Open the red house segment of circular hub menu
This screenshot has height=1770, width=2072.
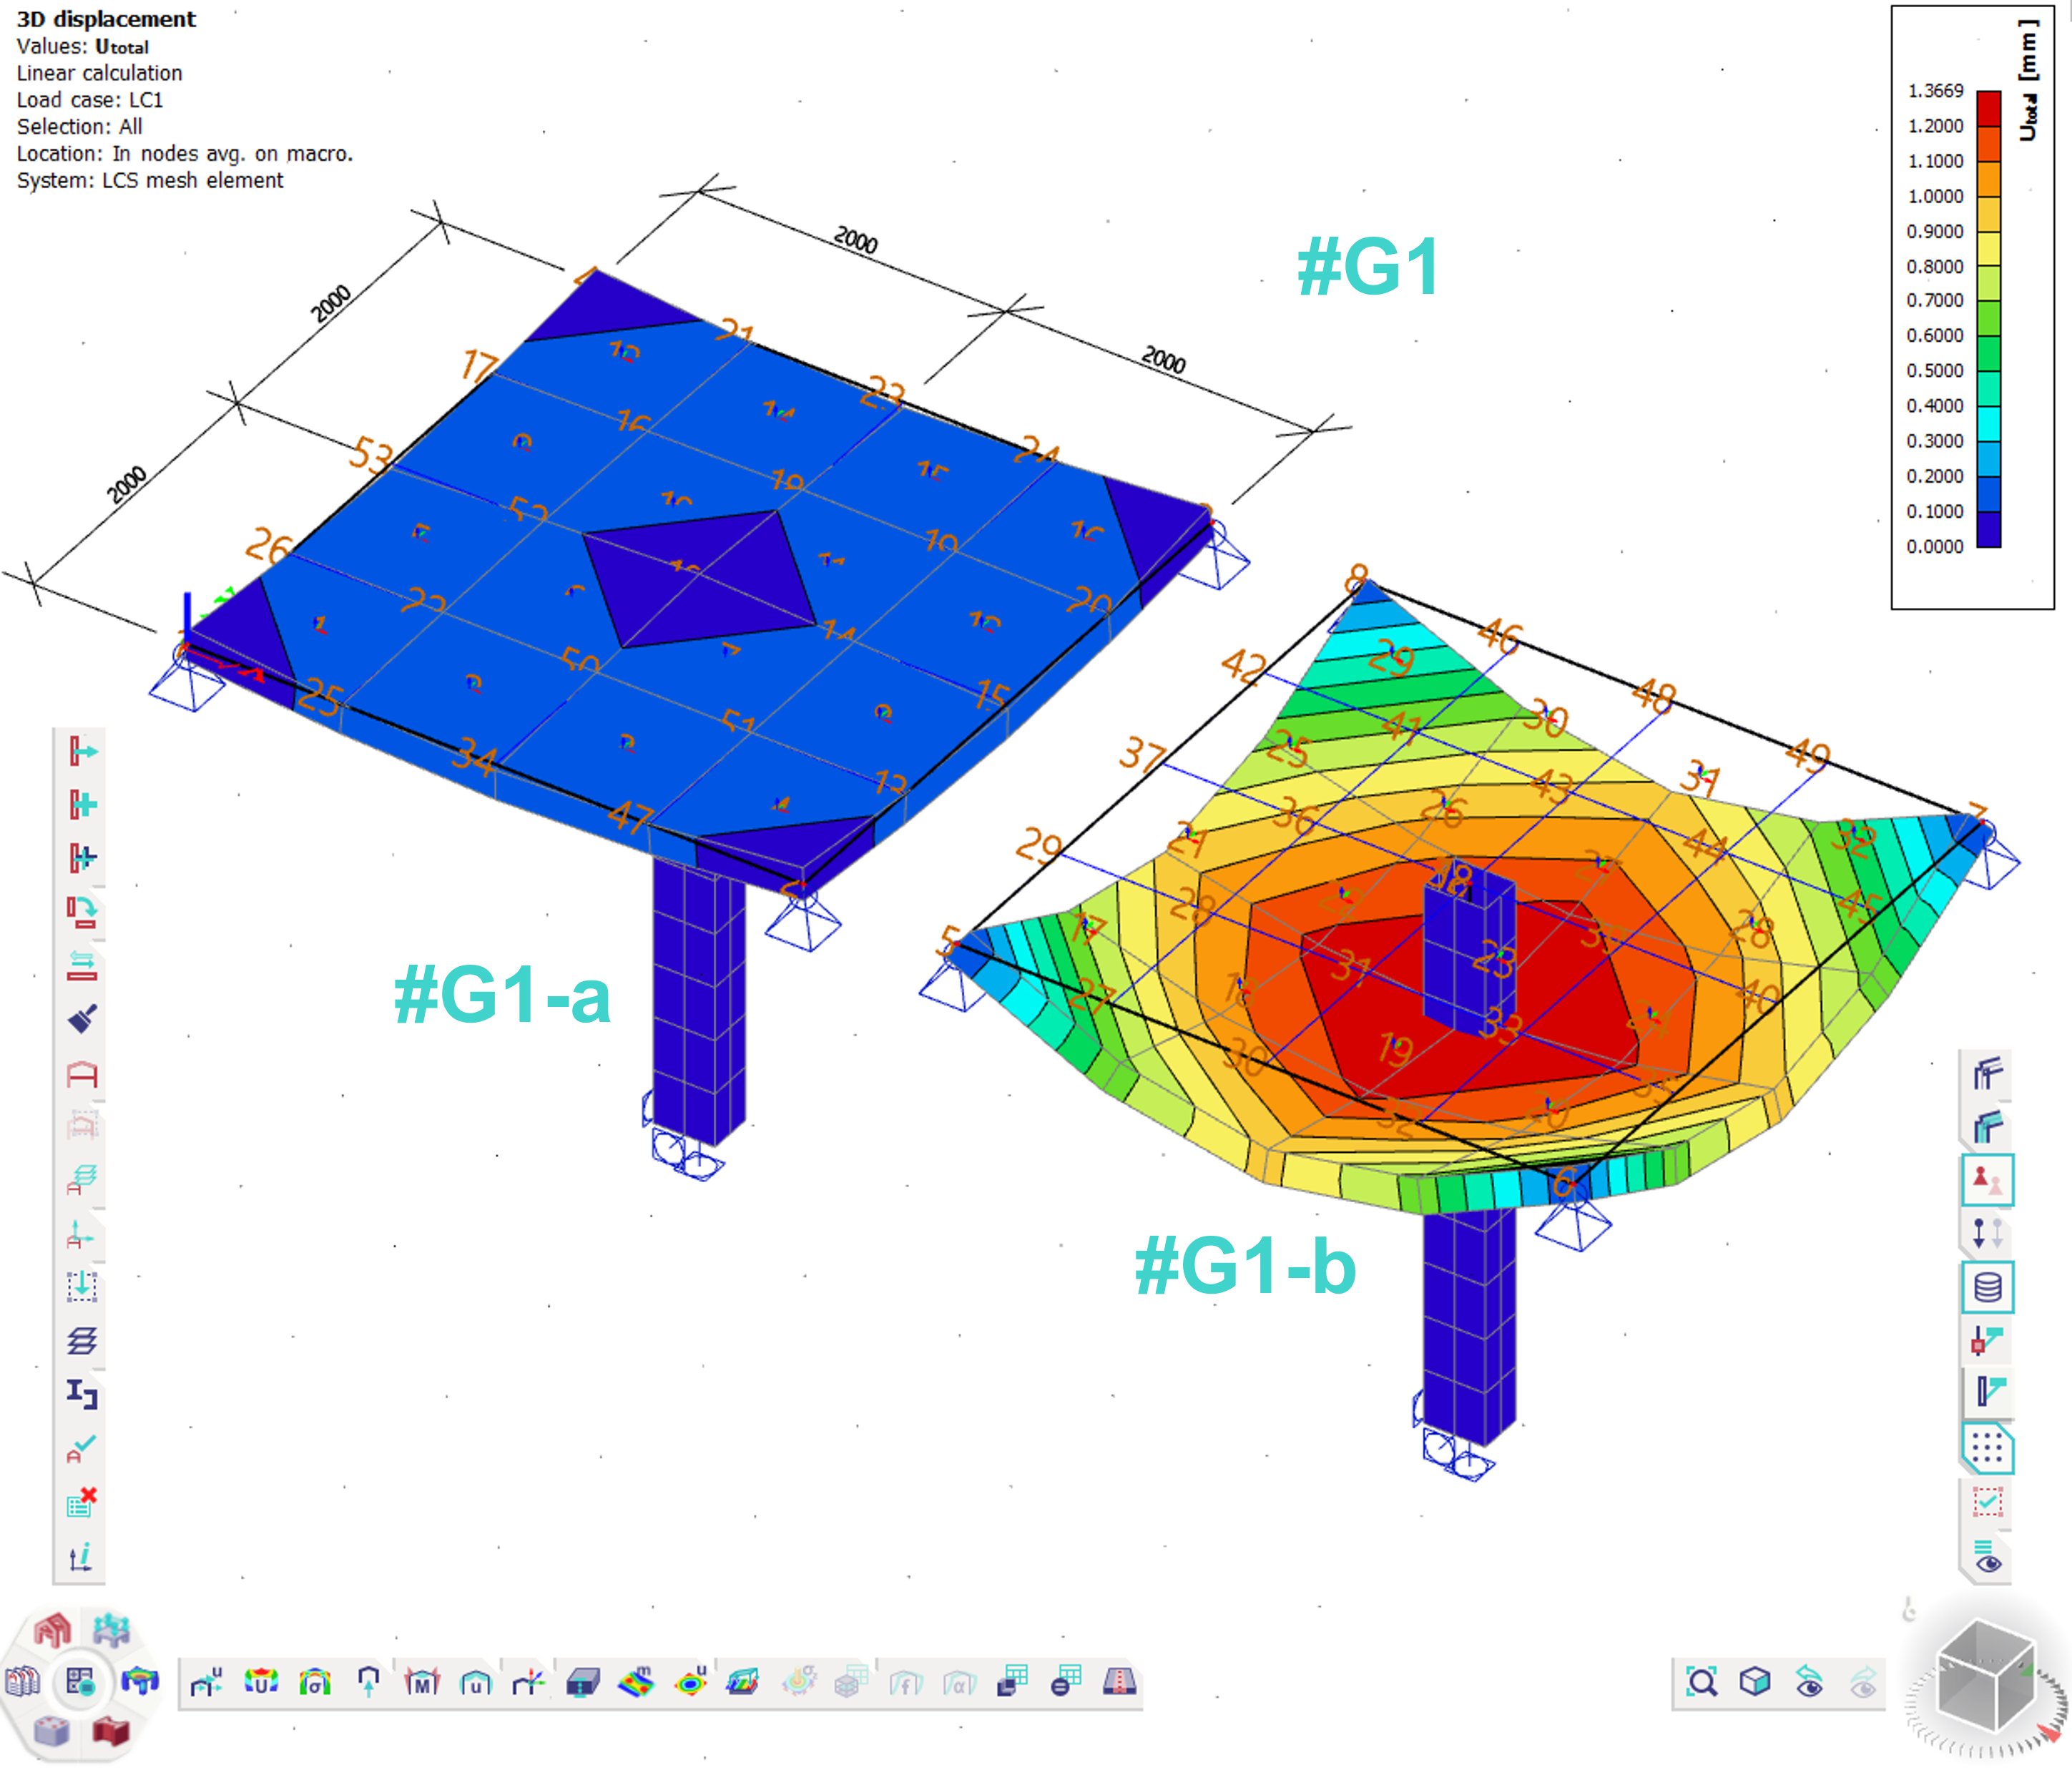pos(52,1631)
